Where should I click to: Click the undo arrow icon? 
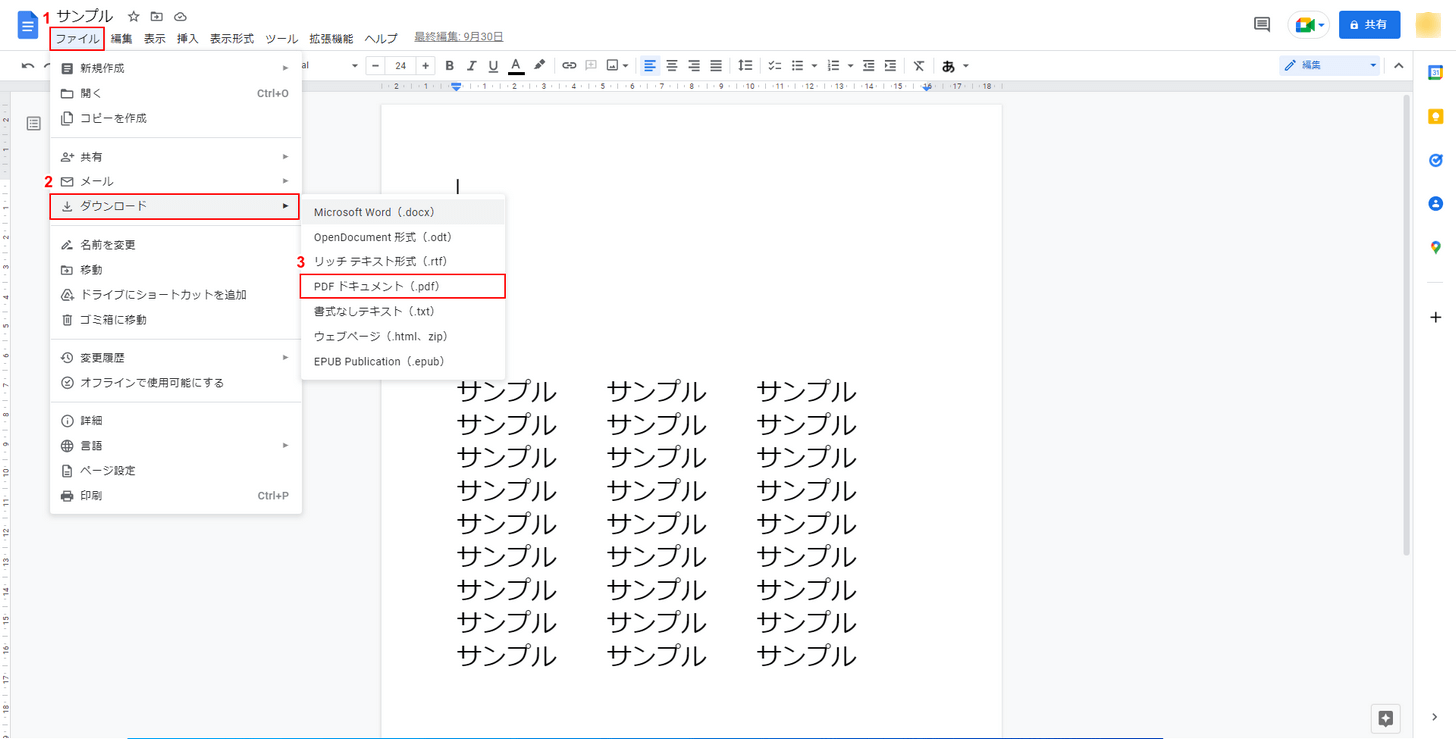coord(28,66)
